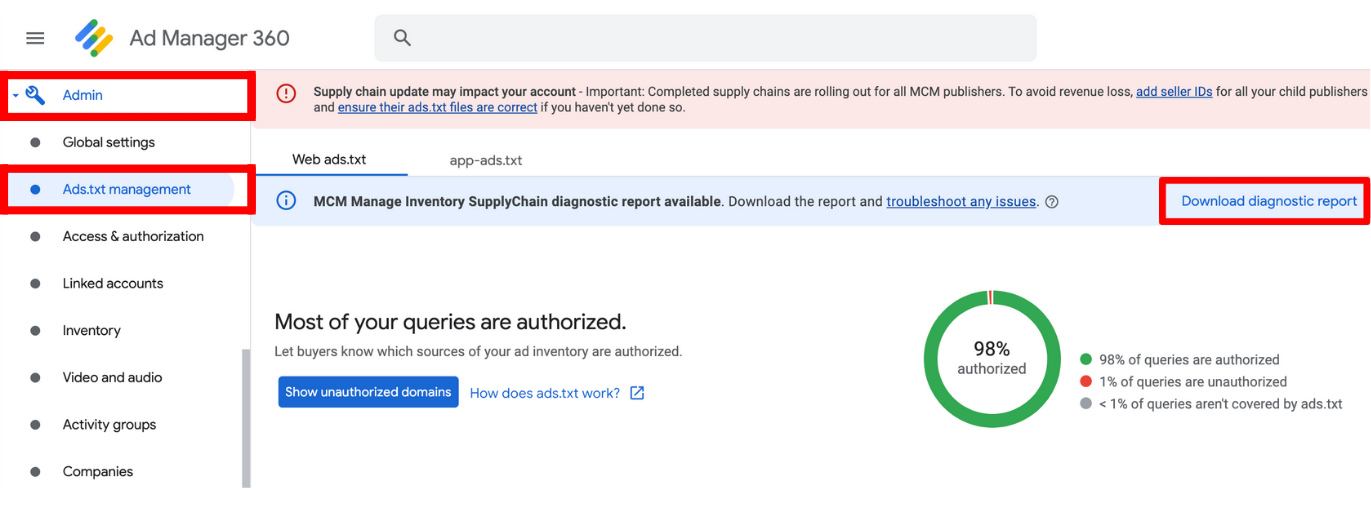Image resolution: width=1371 pixels, height=507 pixels.
Task: Focus the top search field
Action: click(705, 38)
